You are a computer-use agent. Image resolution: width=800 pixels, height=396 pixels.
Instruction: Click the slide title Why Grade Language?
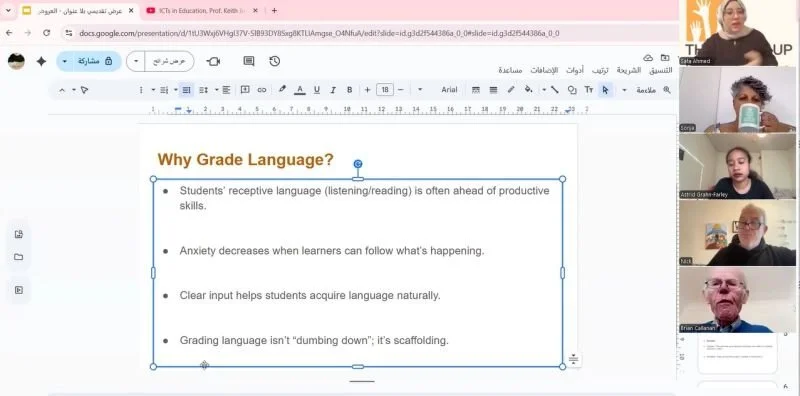(x=245, y=159)
